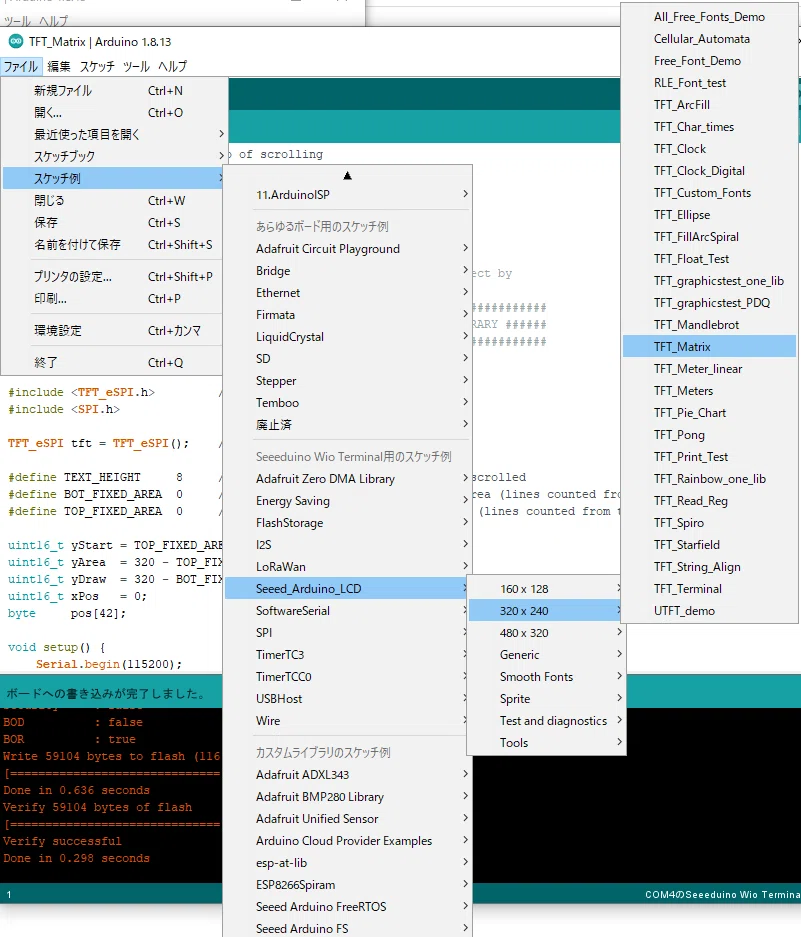801x937 pixels.
Task: Open the 廃止済 examples submenu
Action: click(348, 425)
